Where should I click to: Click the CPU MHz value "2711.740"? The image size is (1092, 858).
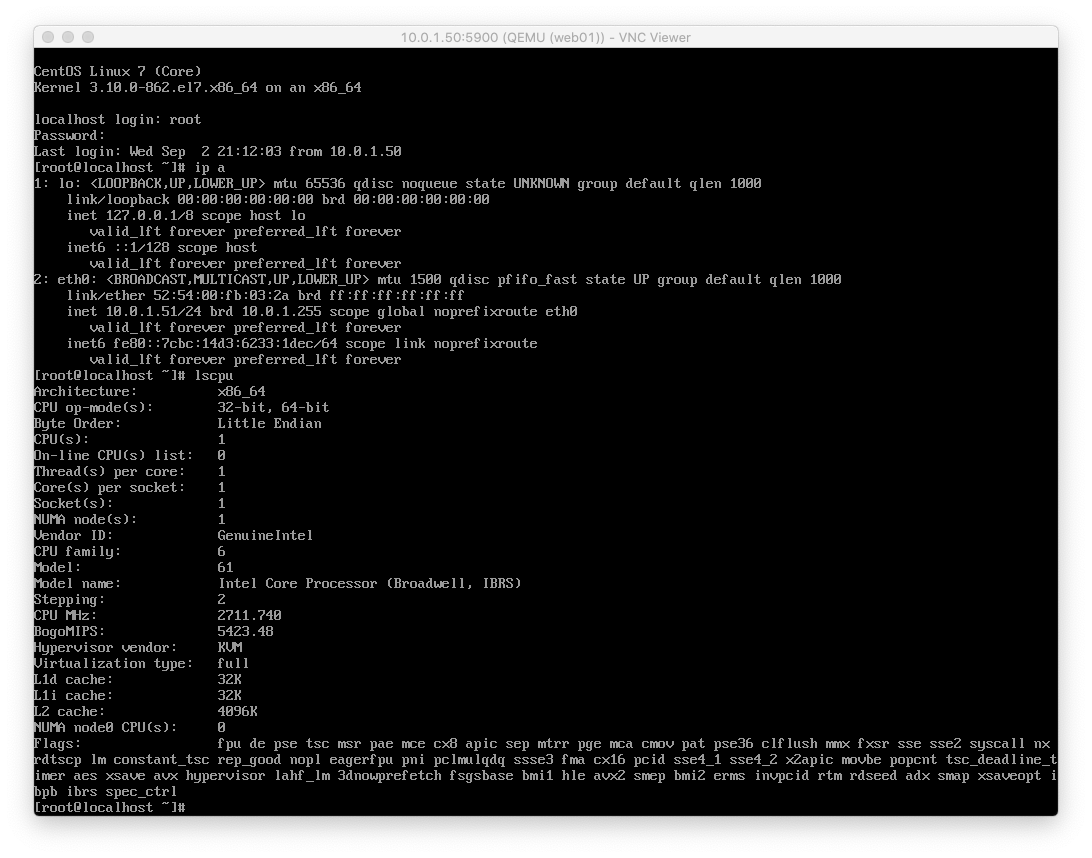tap(249, 616)
